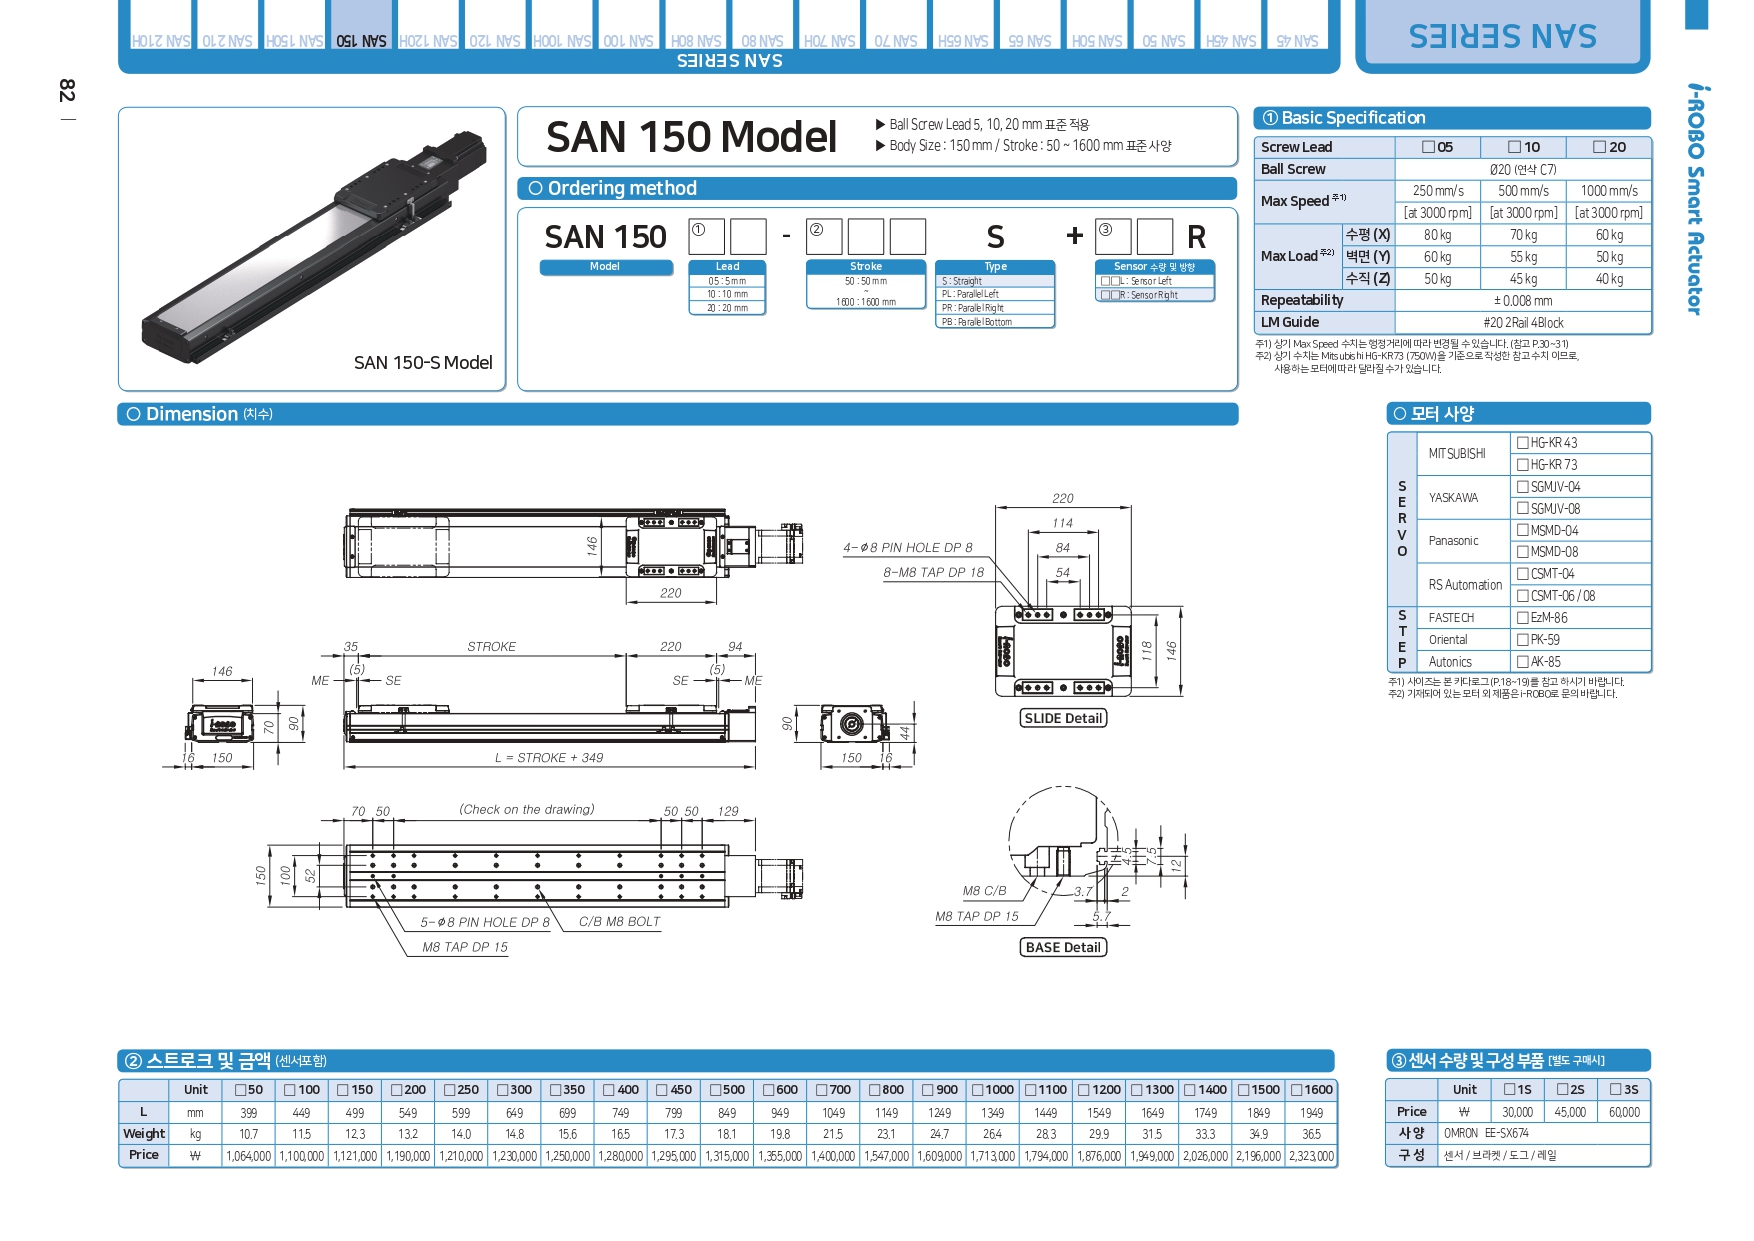Tick the Screw Lead 20 checkbox
Viewport: 1754px width, 1241px height.
pyautogui.click(x=1600, y=147)
